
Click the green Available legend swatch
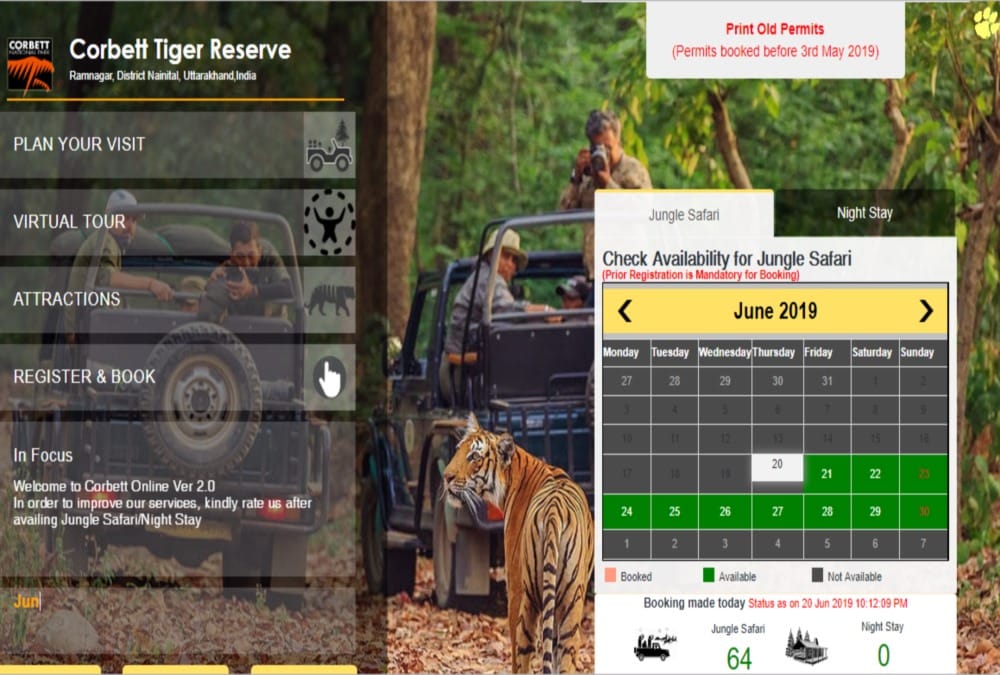pyautogui.click(x=709, y=575)
